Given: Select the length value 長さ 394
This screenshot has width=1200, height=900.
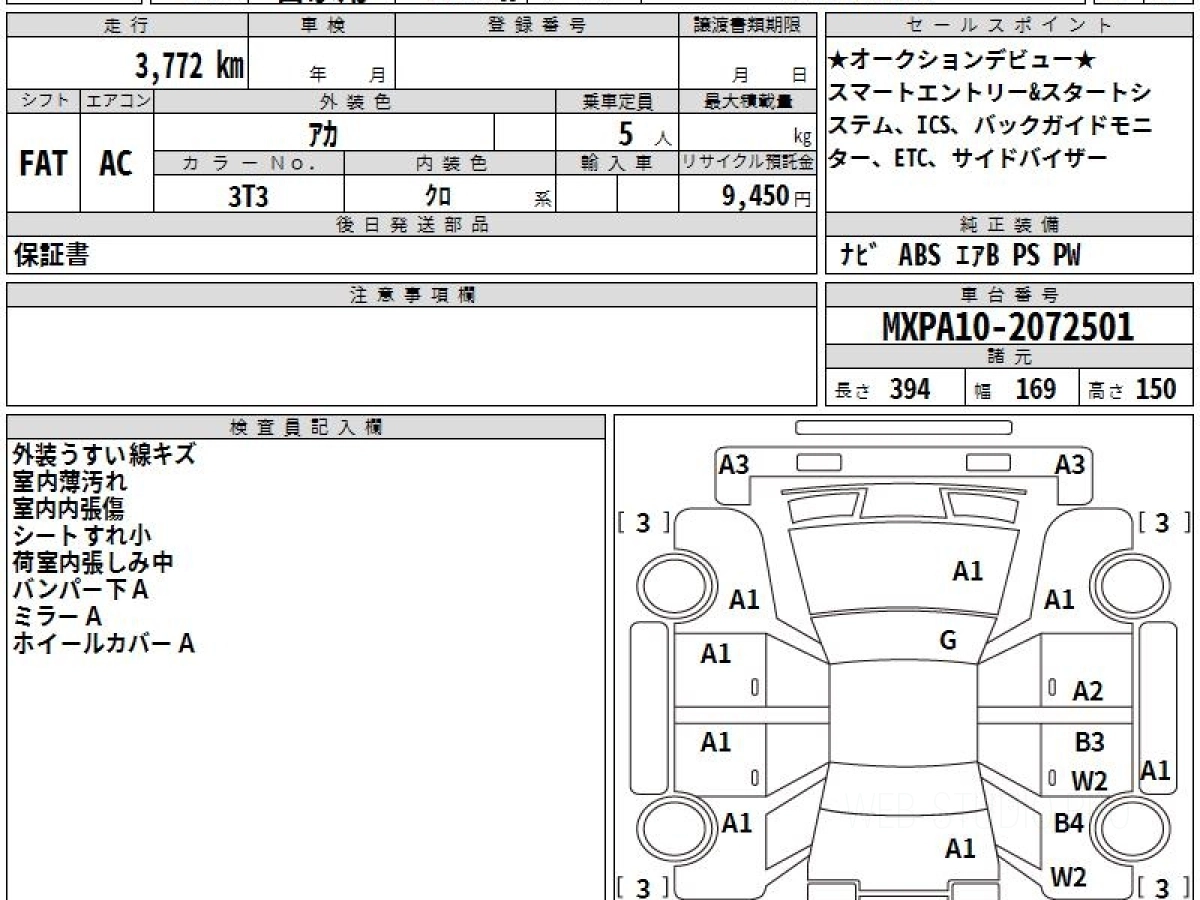Looking at the screenshot, I should tap(882, 389).
